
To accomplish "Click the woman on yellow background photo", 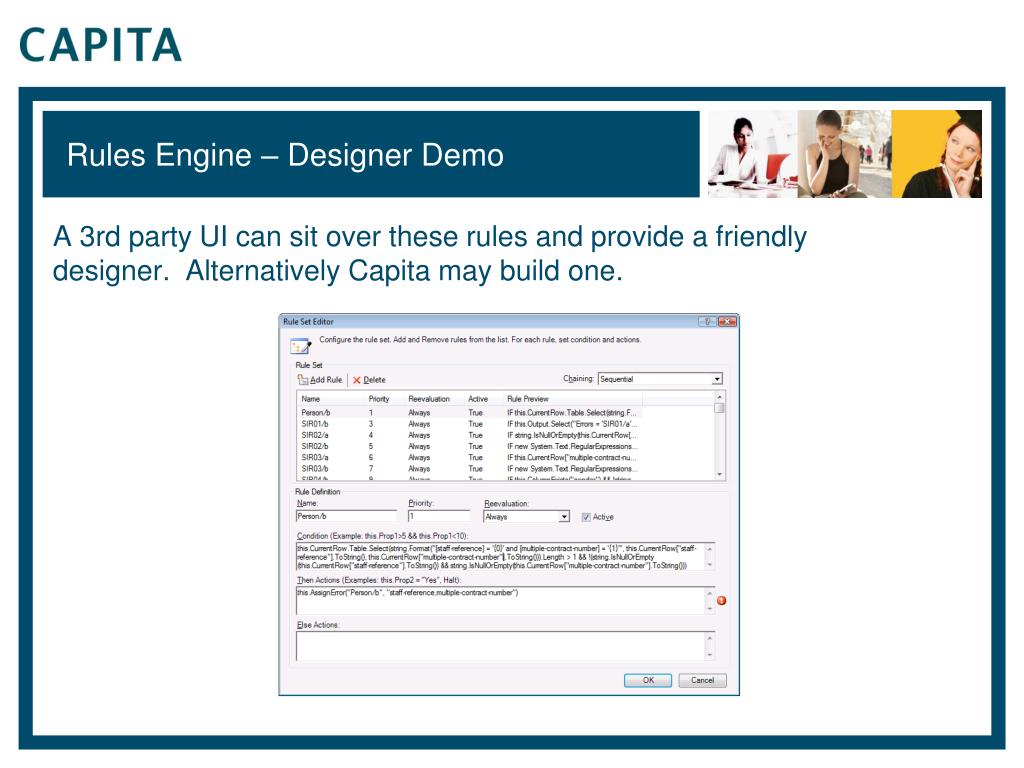I will pos(936,154).
